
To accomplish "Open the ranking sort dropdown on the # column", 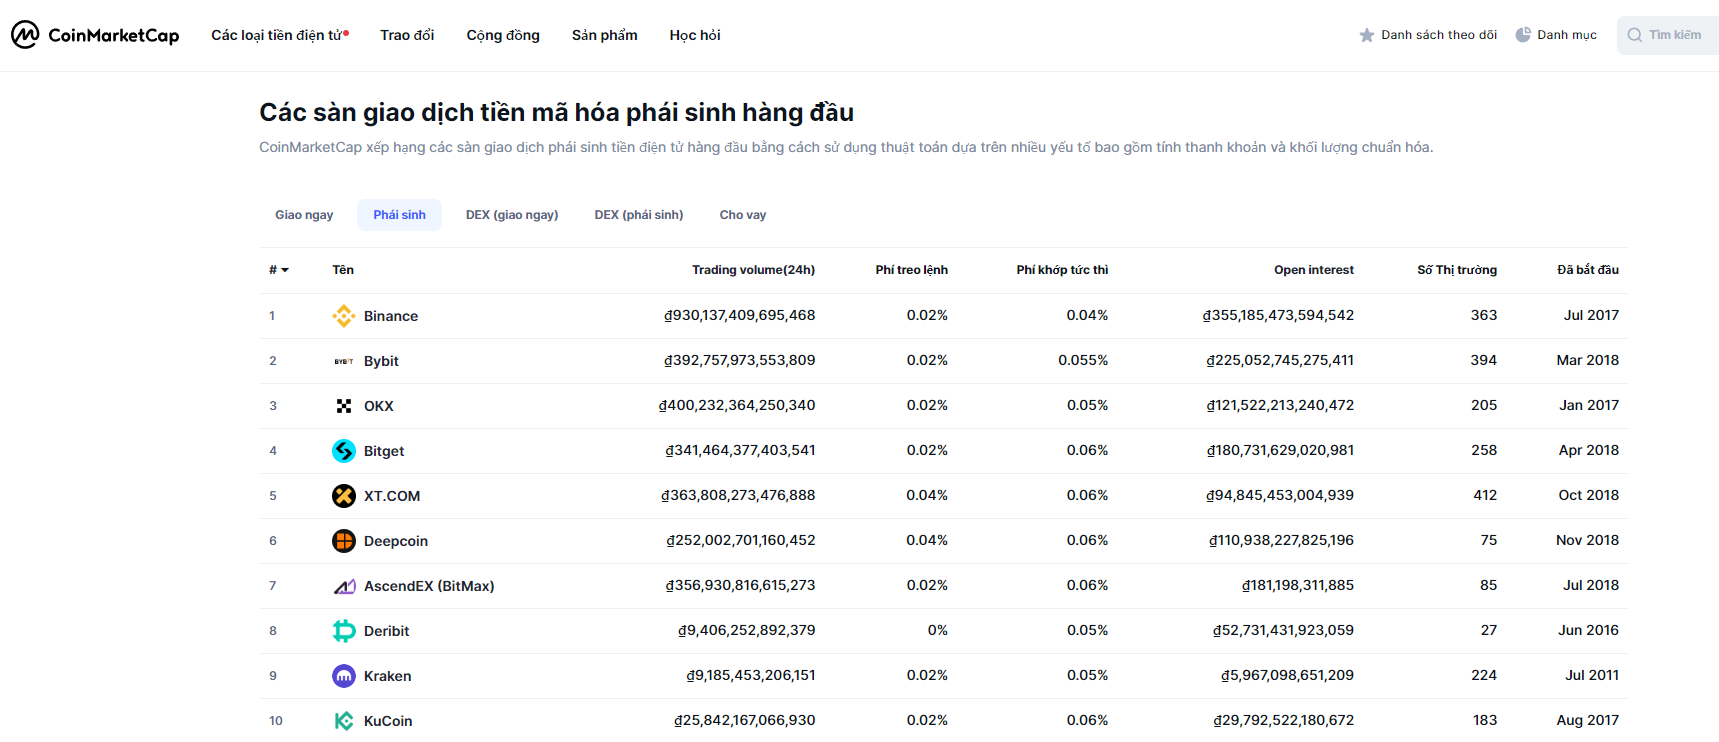I will coord(279,269).
